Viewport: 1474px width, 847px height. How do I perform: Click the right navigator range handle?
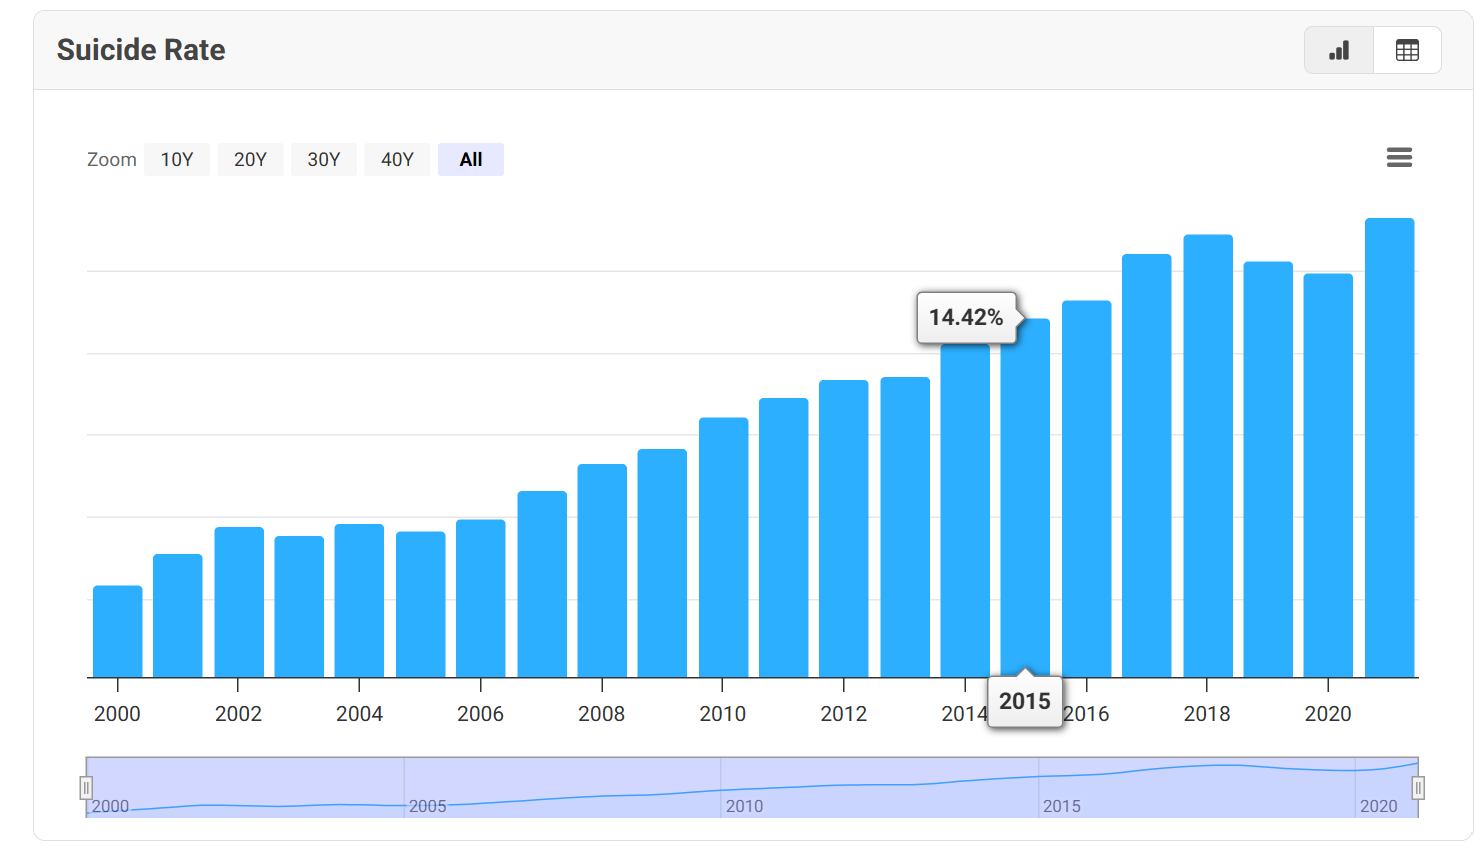[1418, 788]
